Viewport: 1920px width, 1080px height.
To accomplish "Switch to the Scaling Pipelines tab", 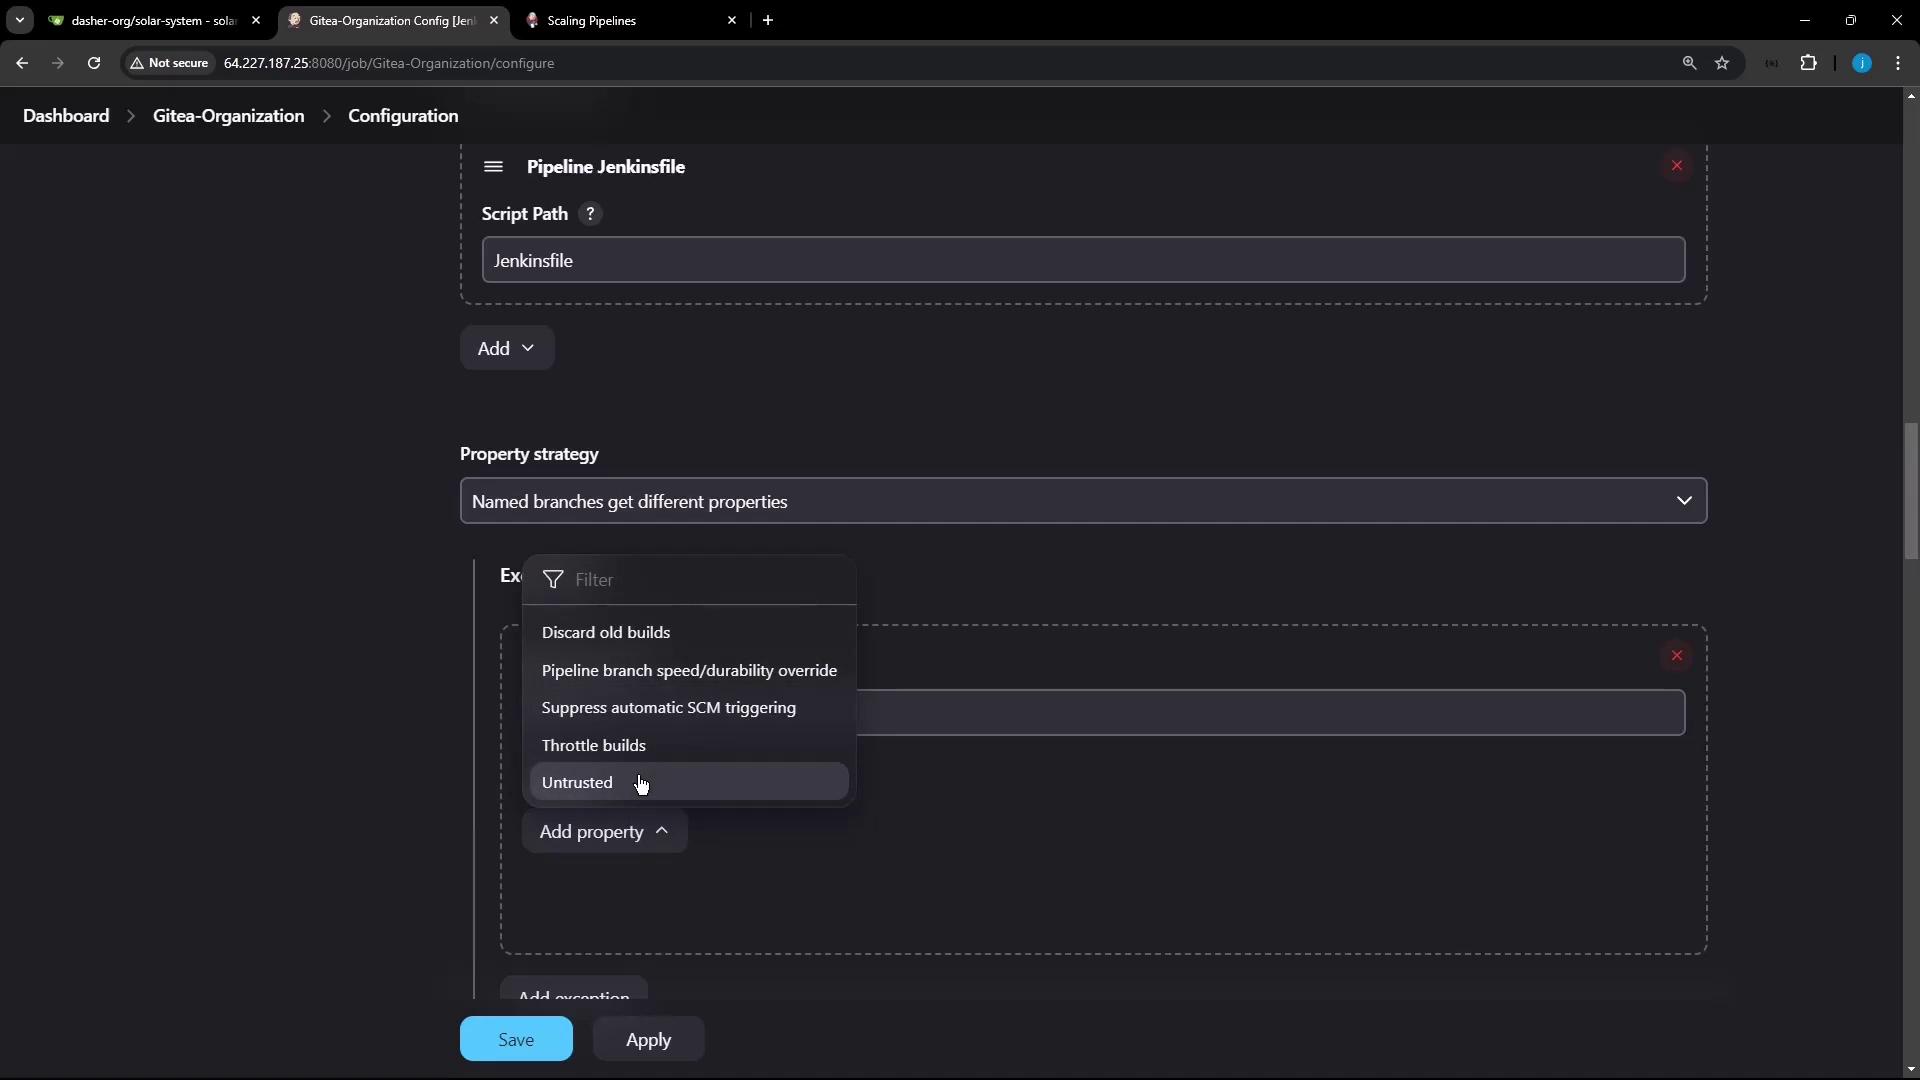I will pyautogui.click(x=625, y=20).
